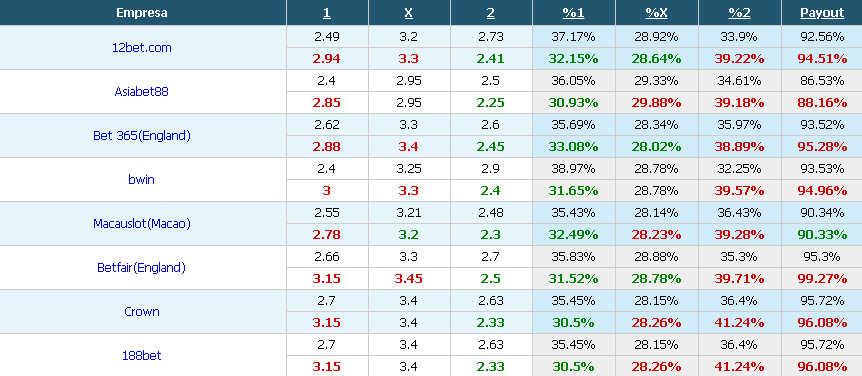Sort table by the X column header

tap(408, 13)
